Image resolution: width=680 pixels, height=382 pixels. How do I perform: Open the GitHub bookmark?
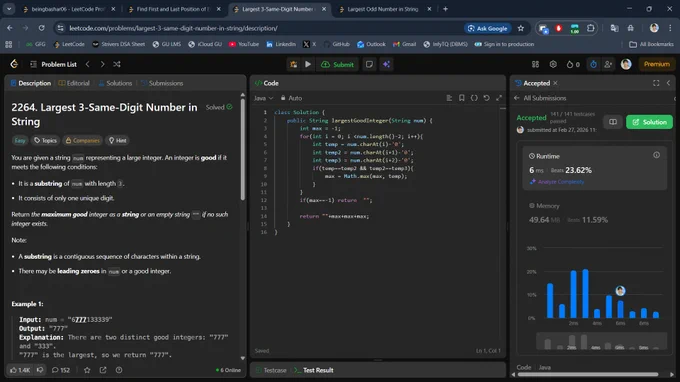pos(337,44)
